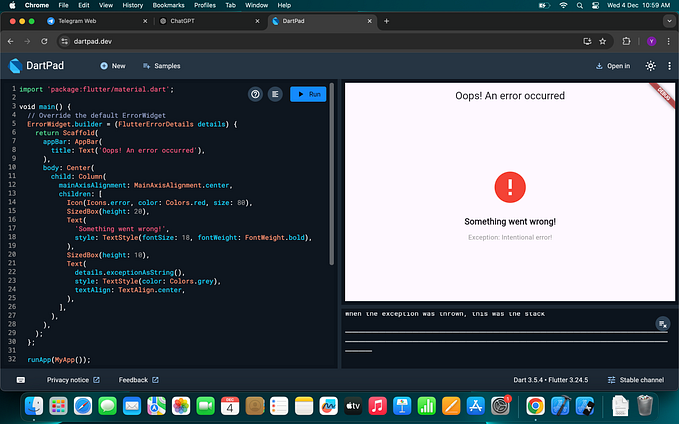679x424 pixels.
Task: Click the dartpad.dev address bar
Action: 320,41
